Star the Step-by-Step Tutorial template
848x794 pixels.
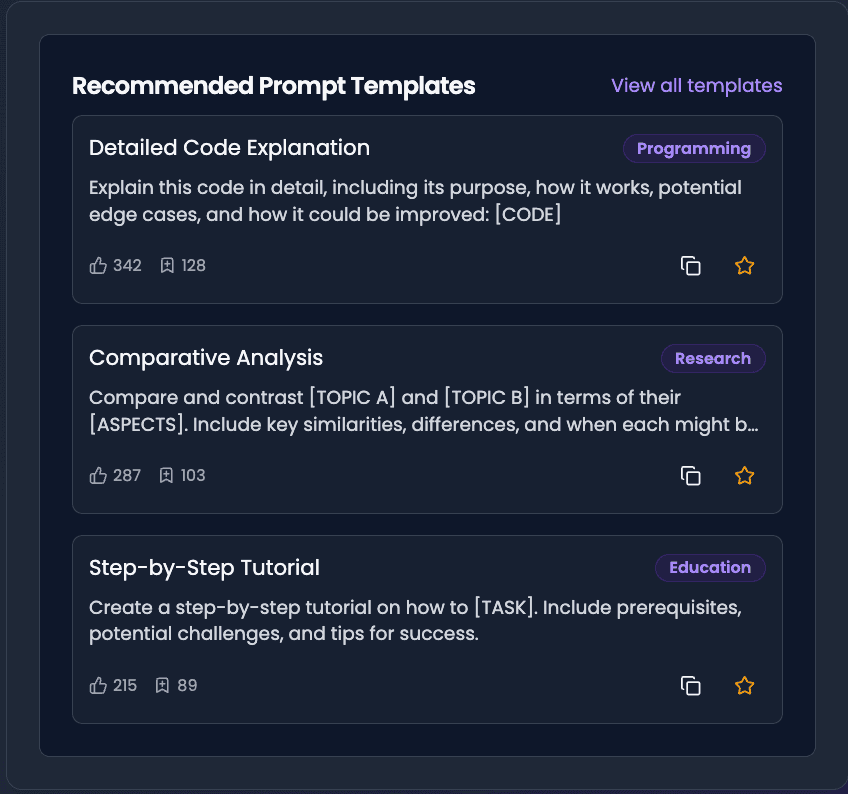(744, 686)
